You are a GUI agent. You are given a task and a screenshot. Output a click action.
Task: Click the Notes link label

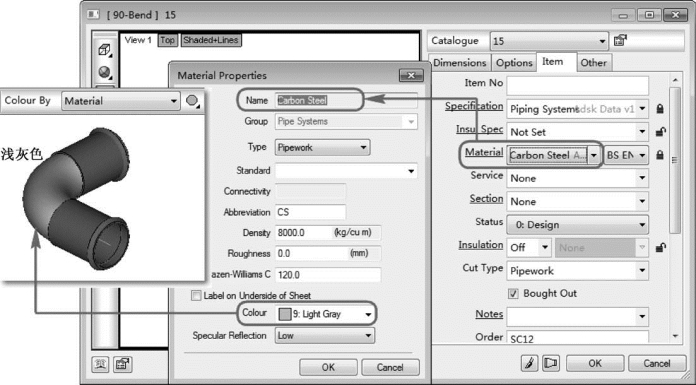[x=489, y=314]
